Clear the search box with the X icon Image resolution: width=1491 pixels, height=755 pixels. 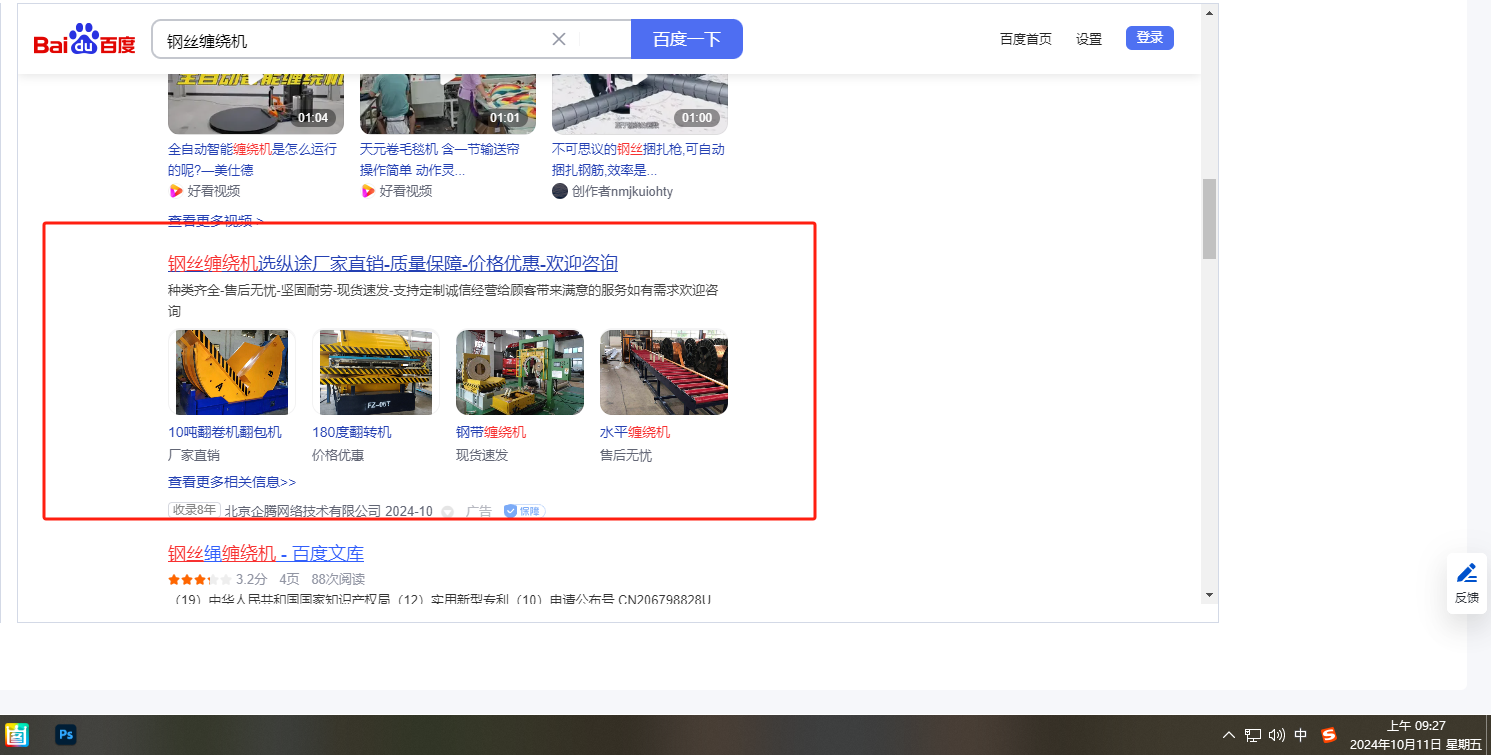(x=559, y=39)
